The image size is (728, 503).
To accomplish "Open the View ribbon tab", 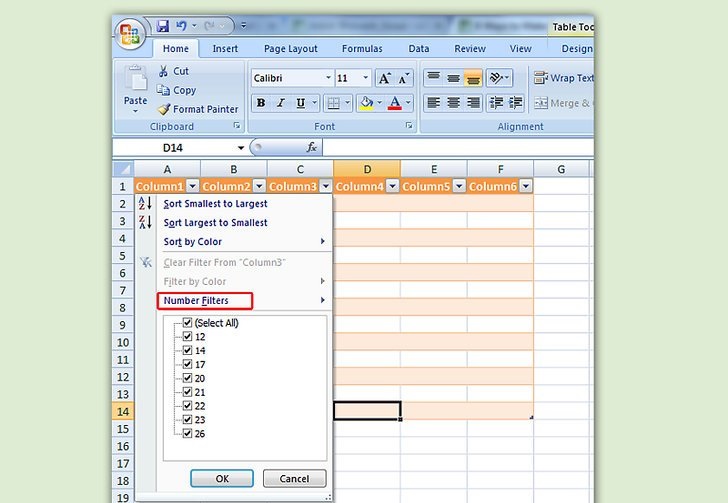I will [x=520, y=49].
